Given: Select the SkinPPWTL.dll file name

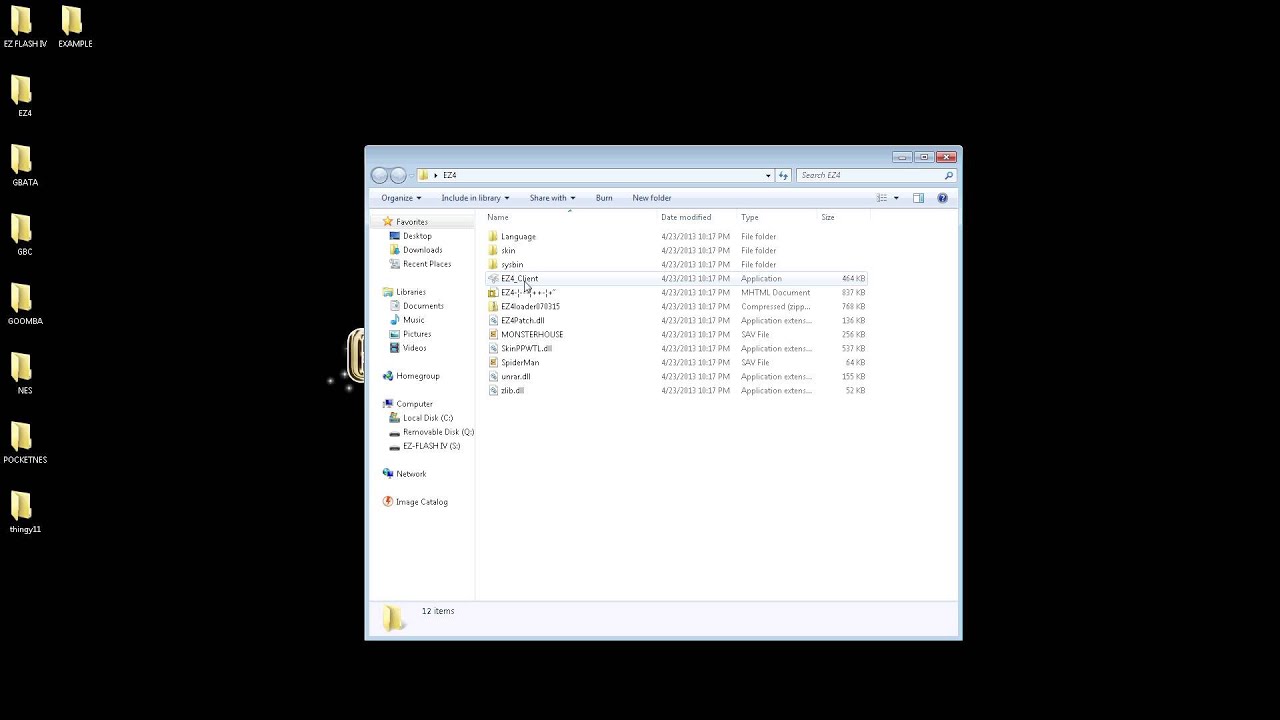Looking at the screenshot, I should pyautogui.click(x=526, y=349).
